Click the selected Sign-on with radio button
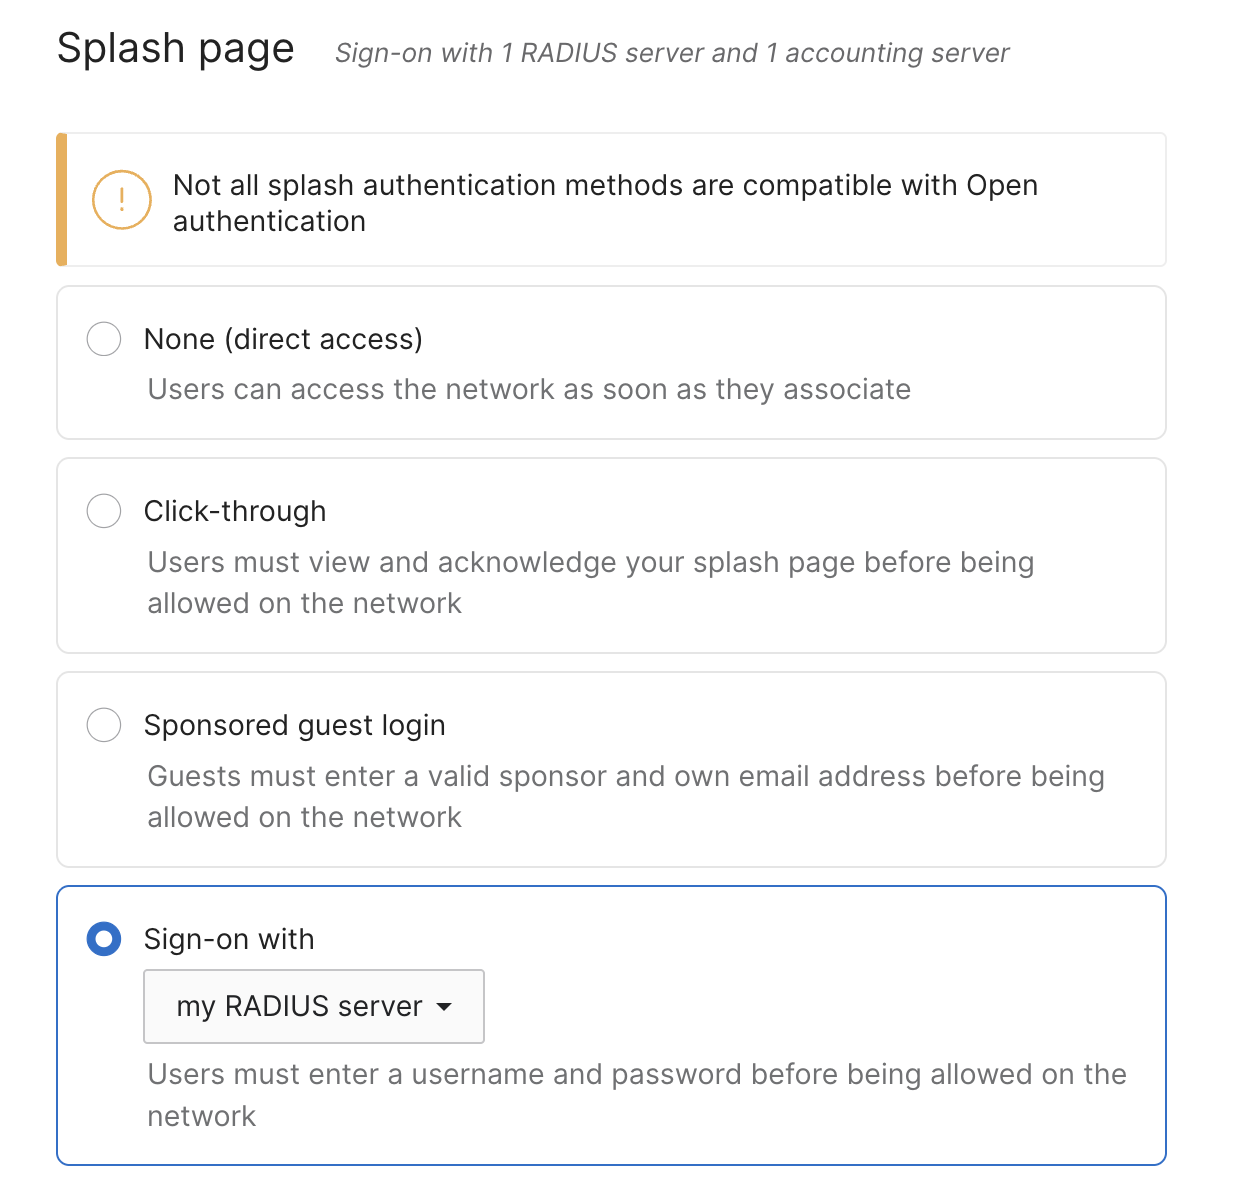The height and width of the screenshot is (1184, 1238). 104,939
